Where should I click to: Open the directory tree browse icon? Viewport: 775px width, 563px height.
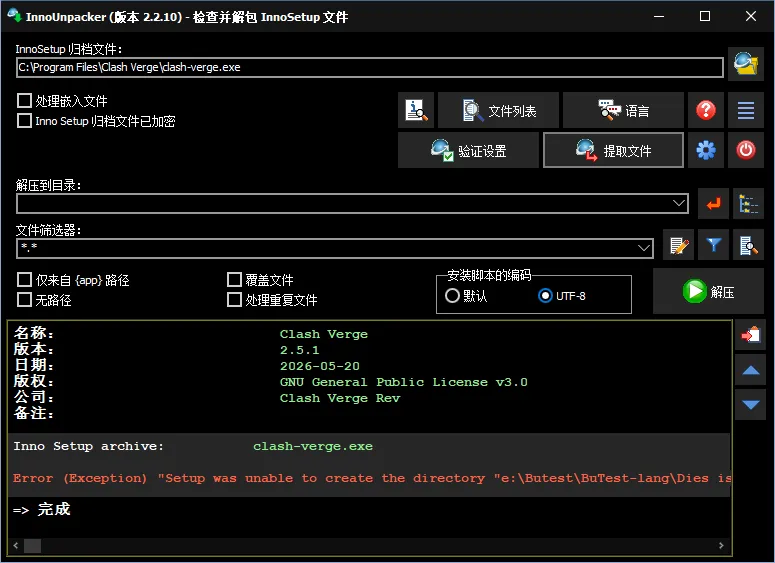[x=748, y=204]
